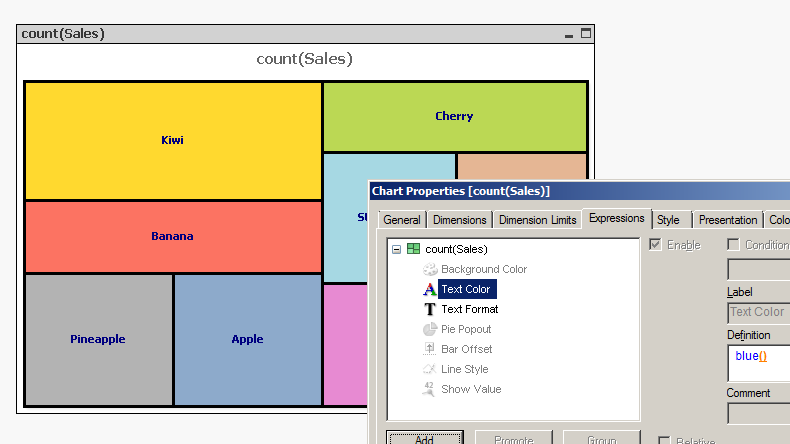Select the green Cherry block

tap(455, 116)
